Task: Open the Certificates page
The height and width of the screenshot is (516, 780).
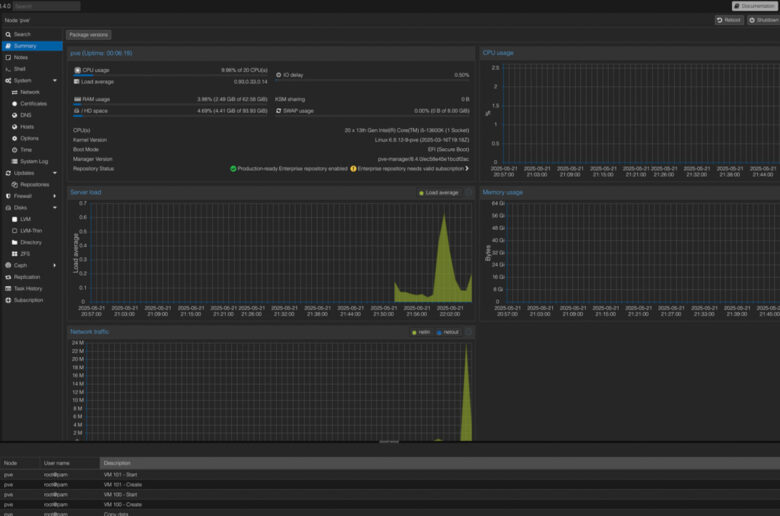Action: click(33, 104)
